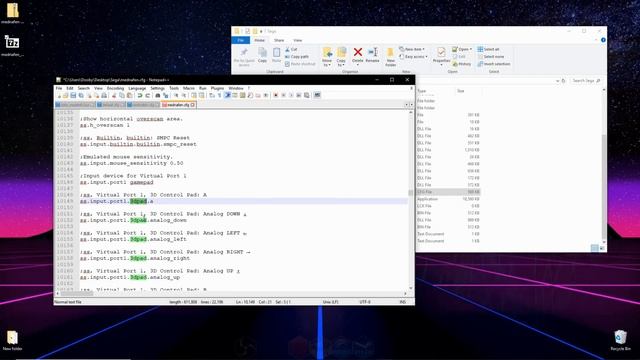This screenshot has height=360, width=640.
Task: Expand the Explorer address bar history dropdown
Action: click(558, 81)
